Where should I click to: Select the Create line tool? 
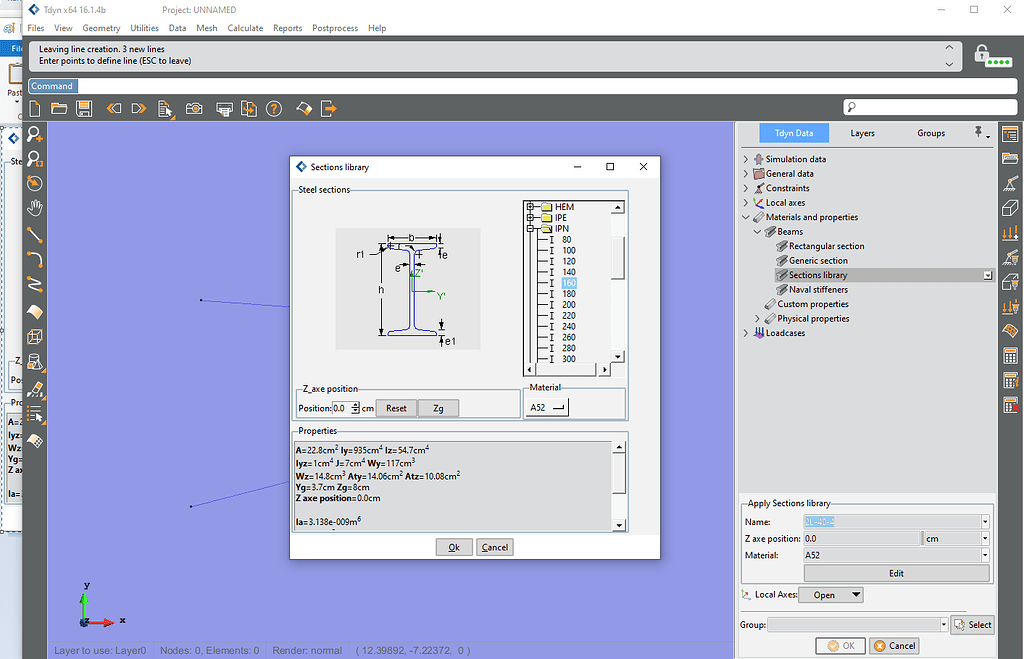point(35,234)
